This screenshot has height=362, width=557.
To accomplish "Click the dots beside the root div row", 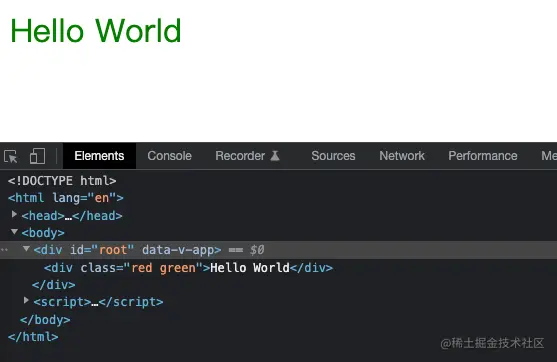I will pos(4,250).
